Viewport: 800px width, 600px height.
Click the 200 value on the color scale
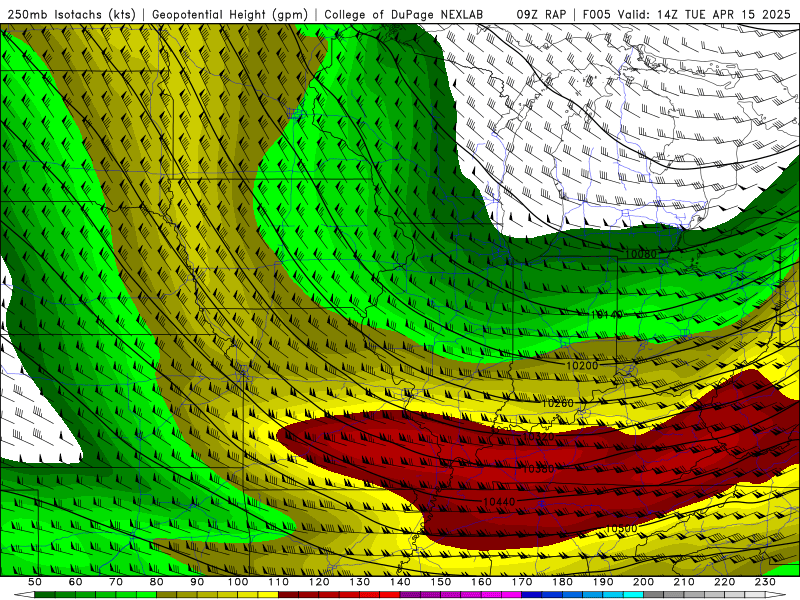[644, 582]
